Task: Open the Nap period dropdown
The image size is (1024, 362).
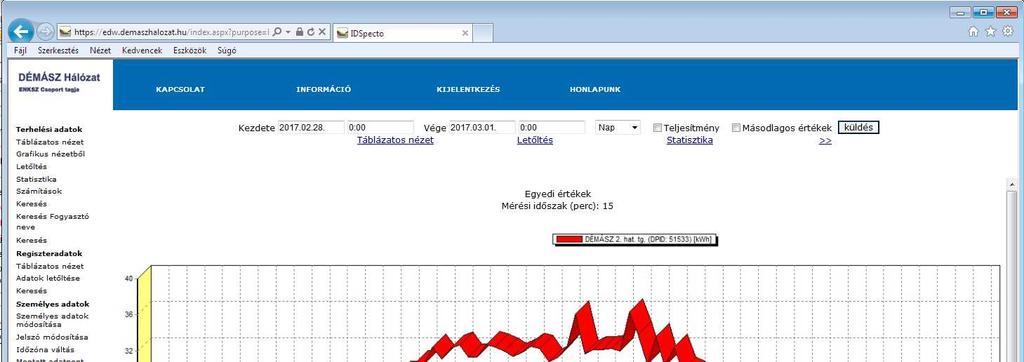Action: coord(618,127)
